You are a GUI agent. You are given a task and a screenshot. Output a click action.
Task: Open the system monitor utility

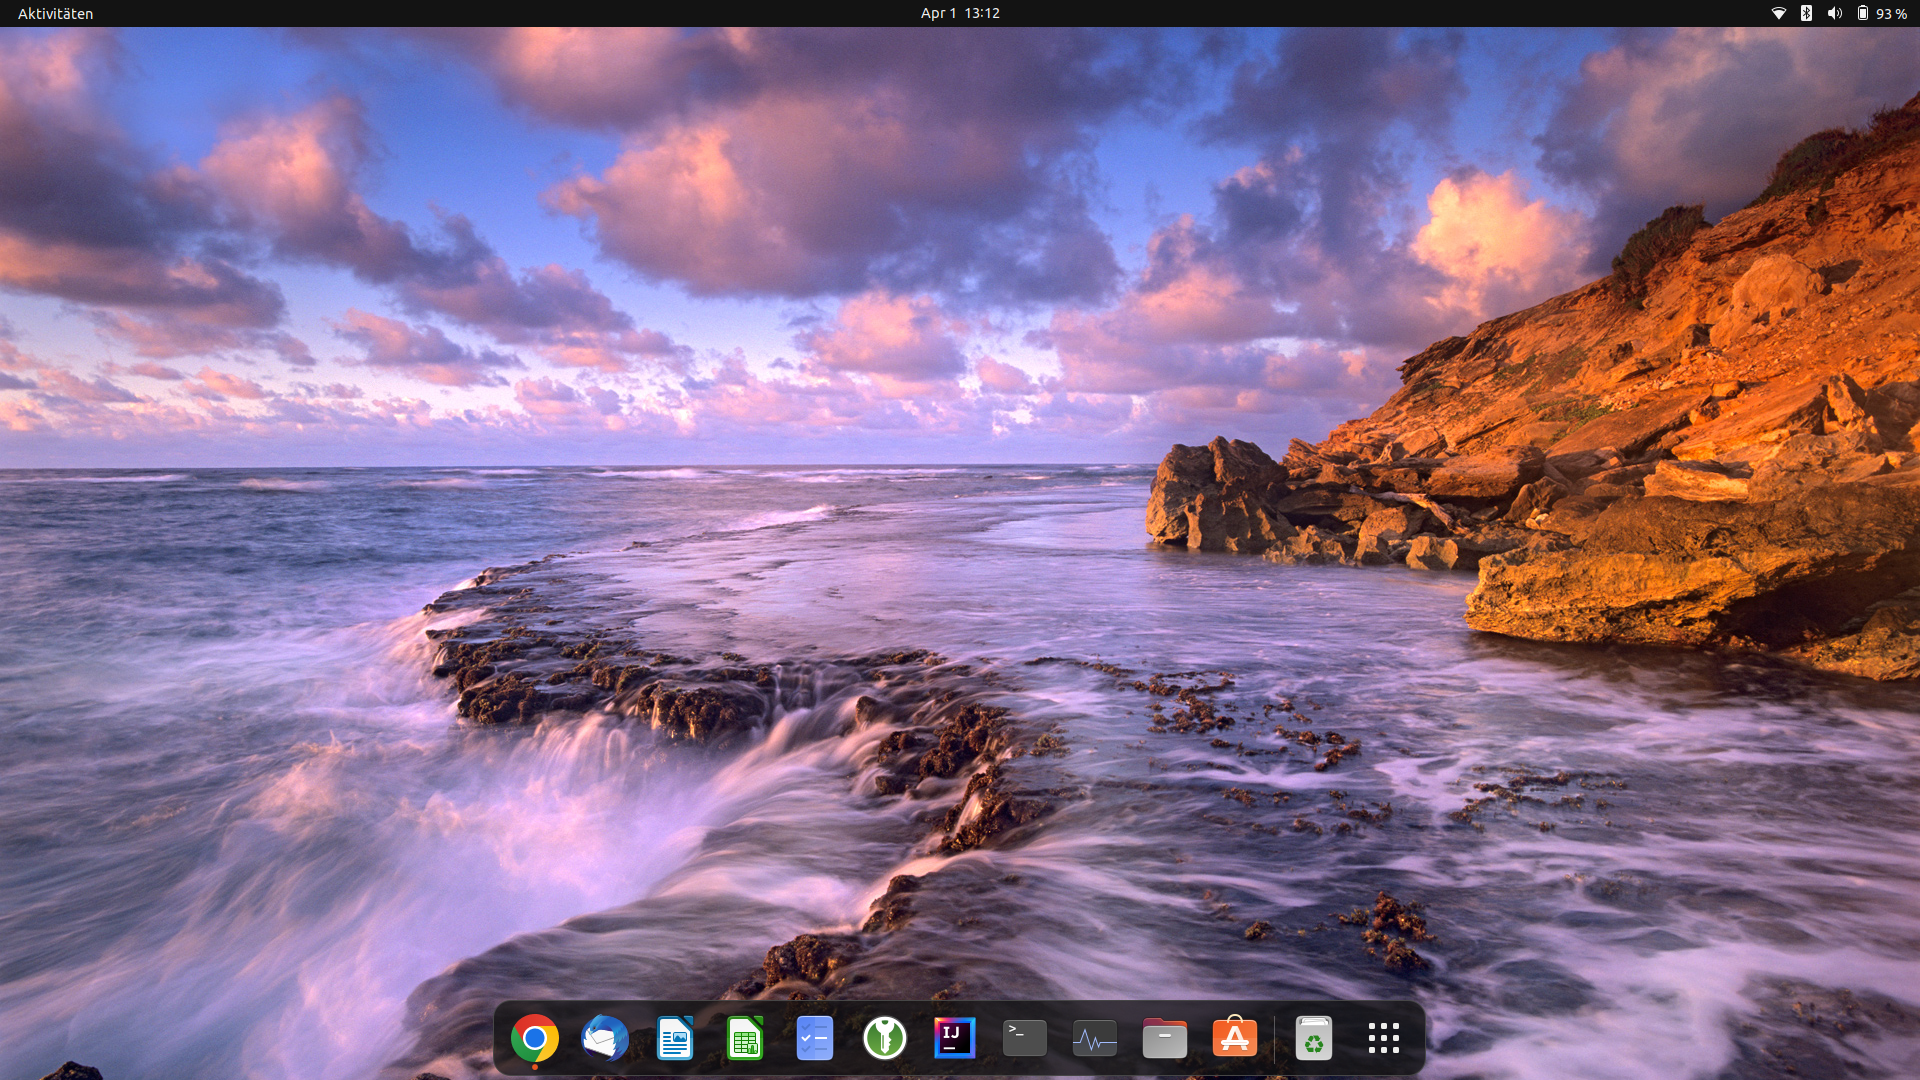(x=1095, y=1038)
